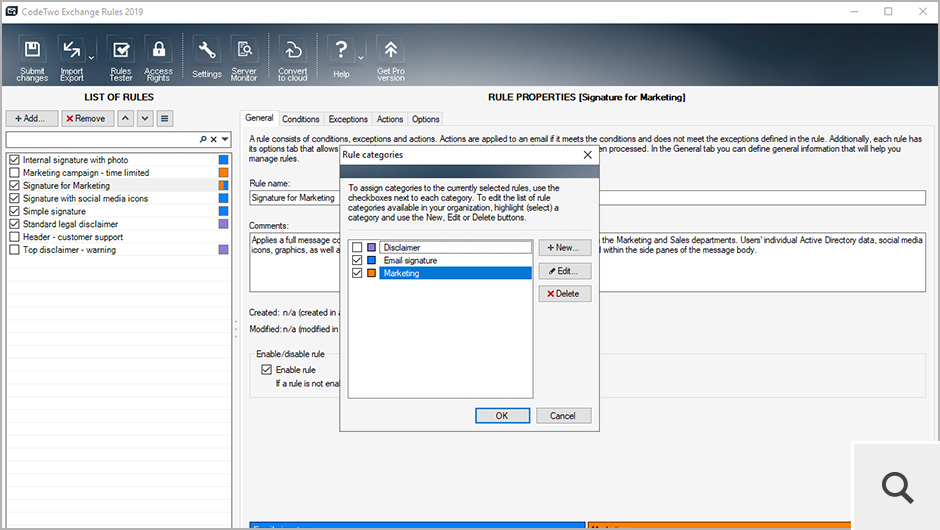Close the Rule categories dialog
Image resolution: width=940 pixels, height=530 pixels.
pos(588,155)
